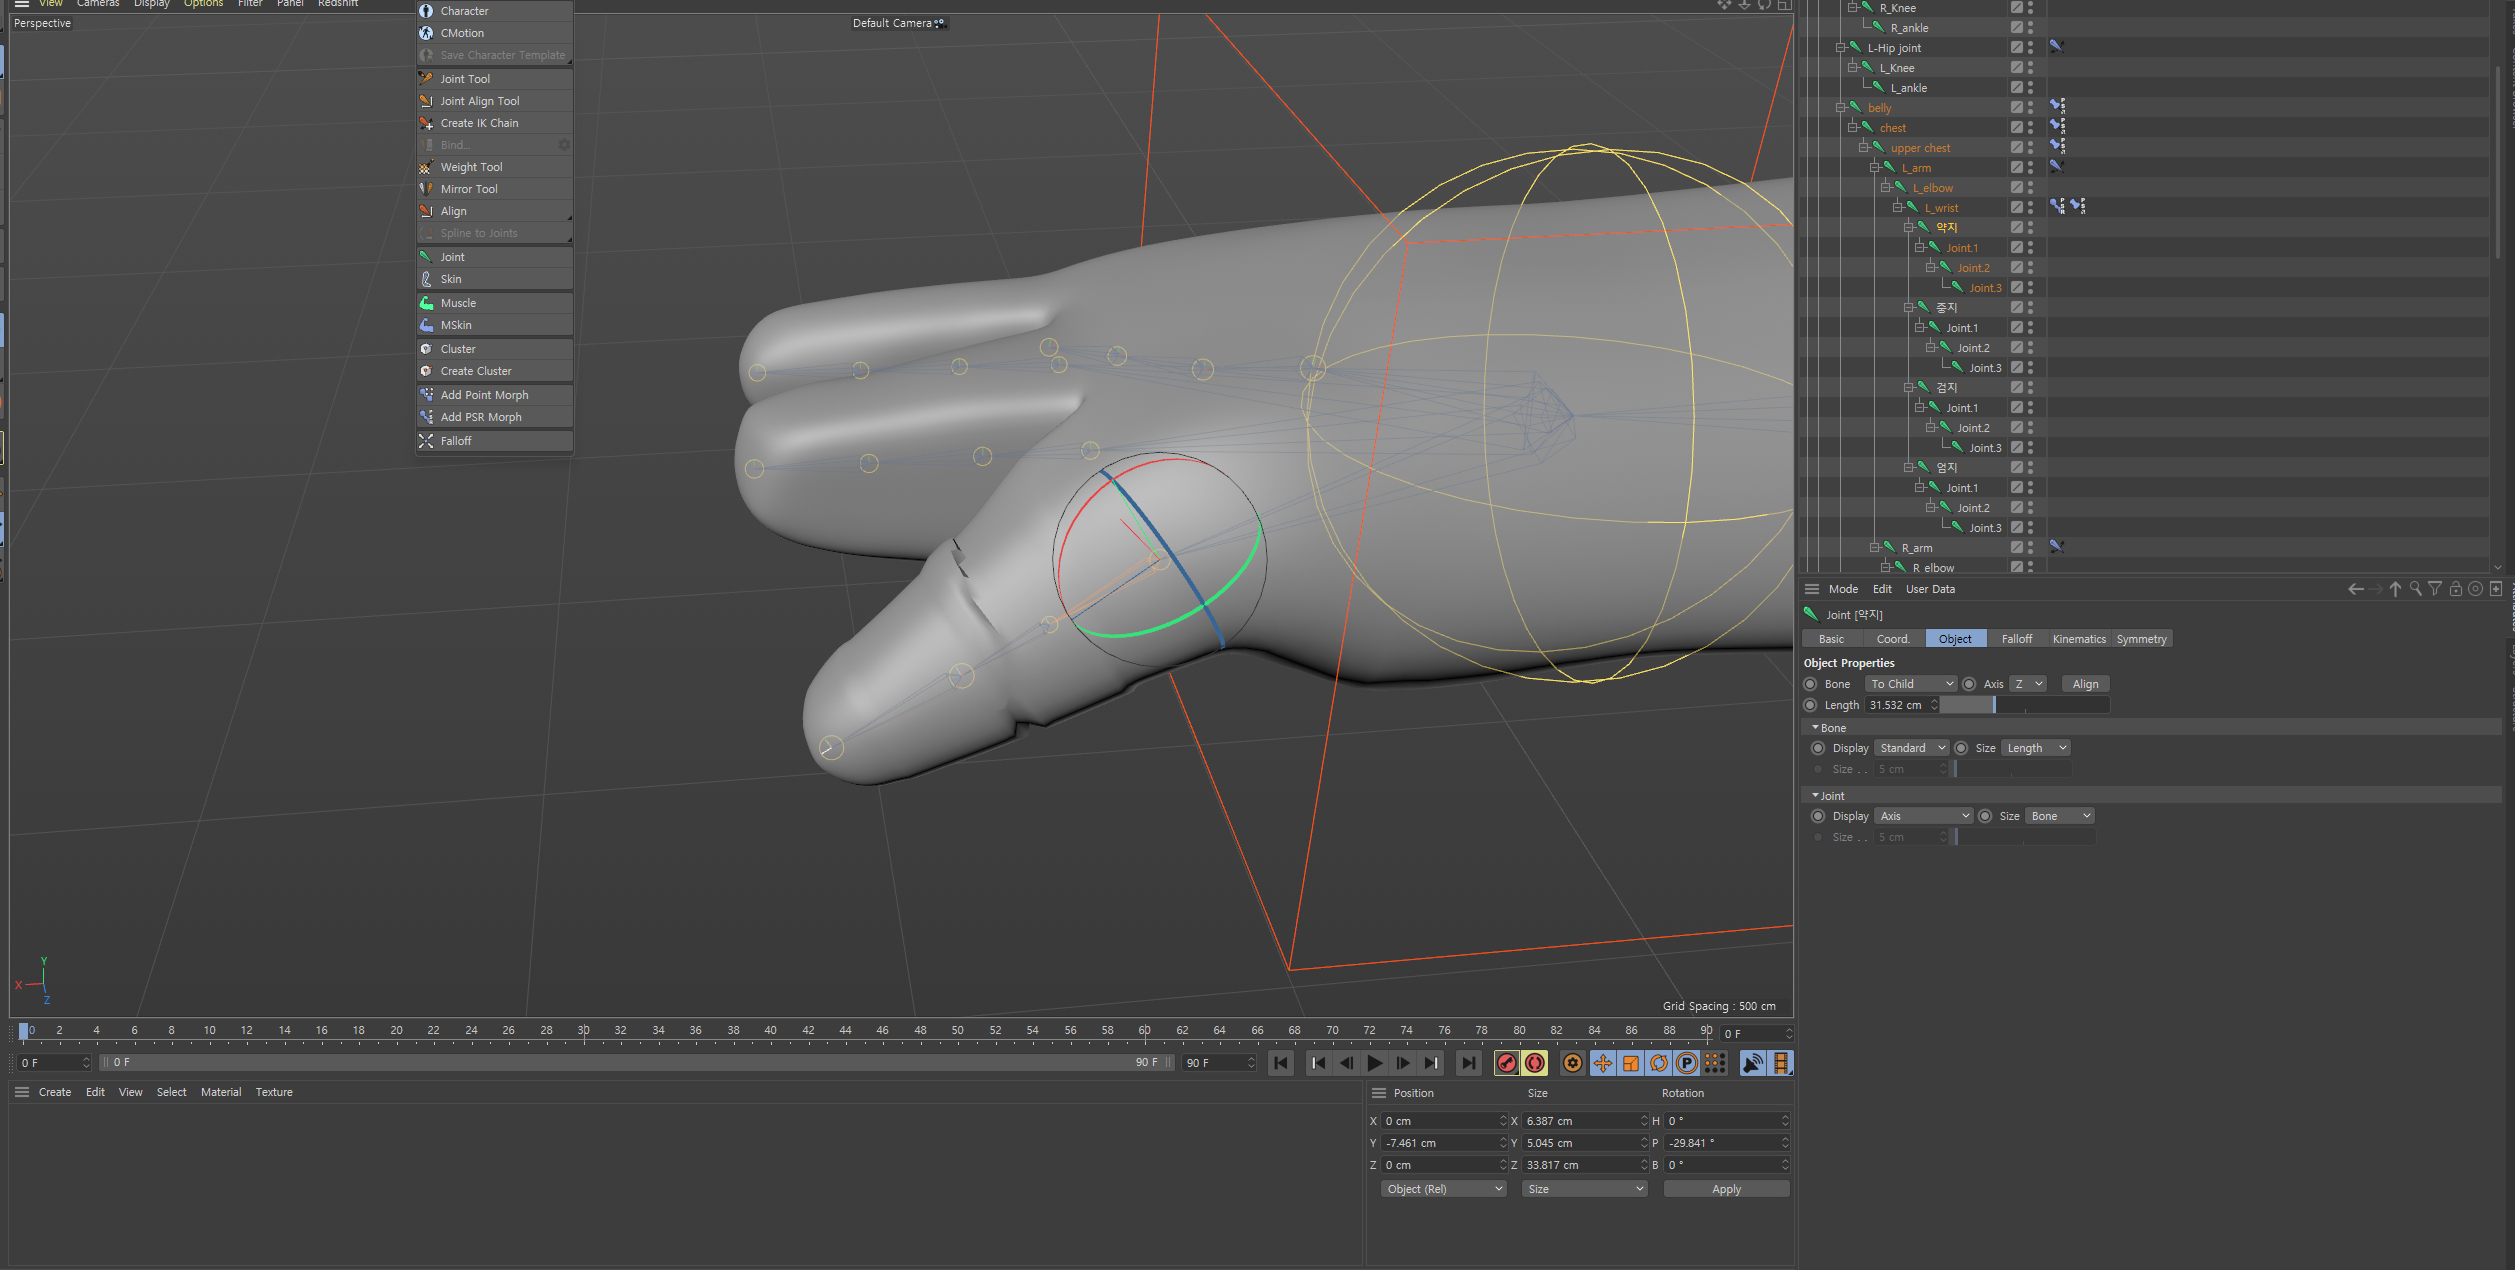
Task: Toggle Scale keyframe recording icon
Action: [1631, 1063]
